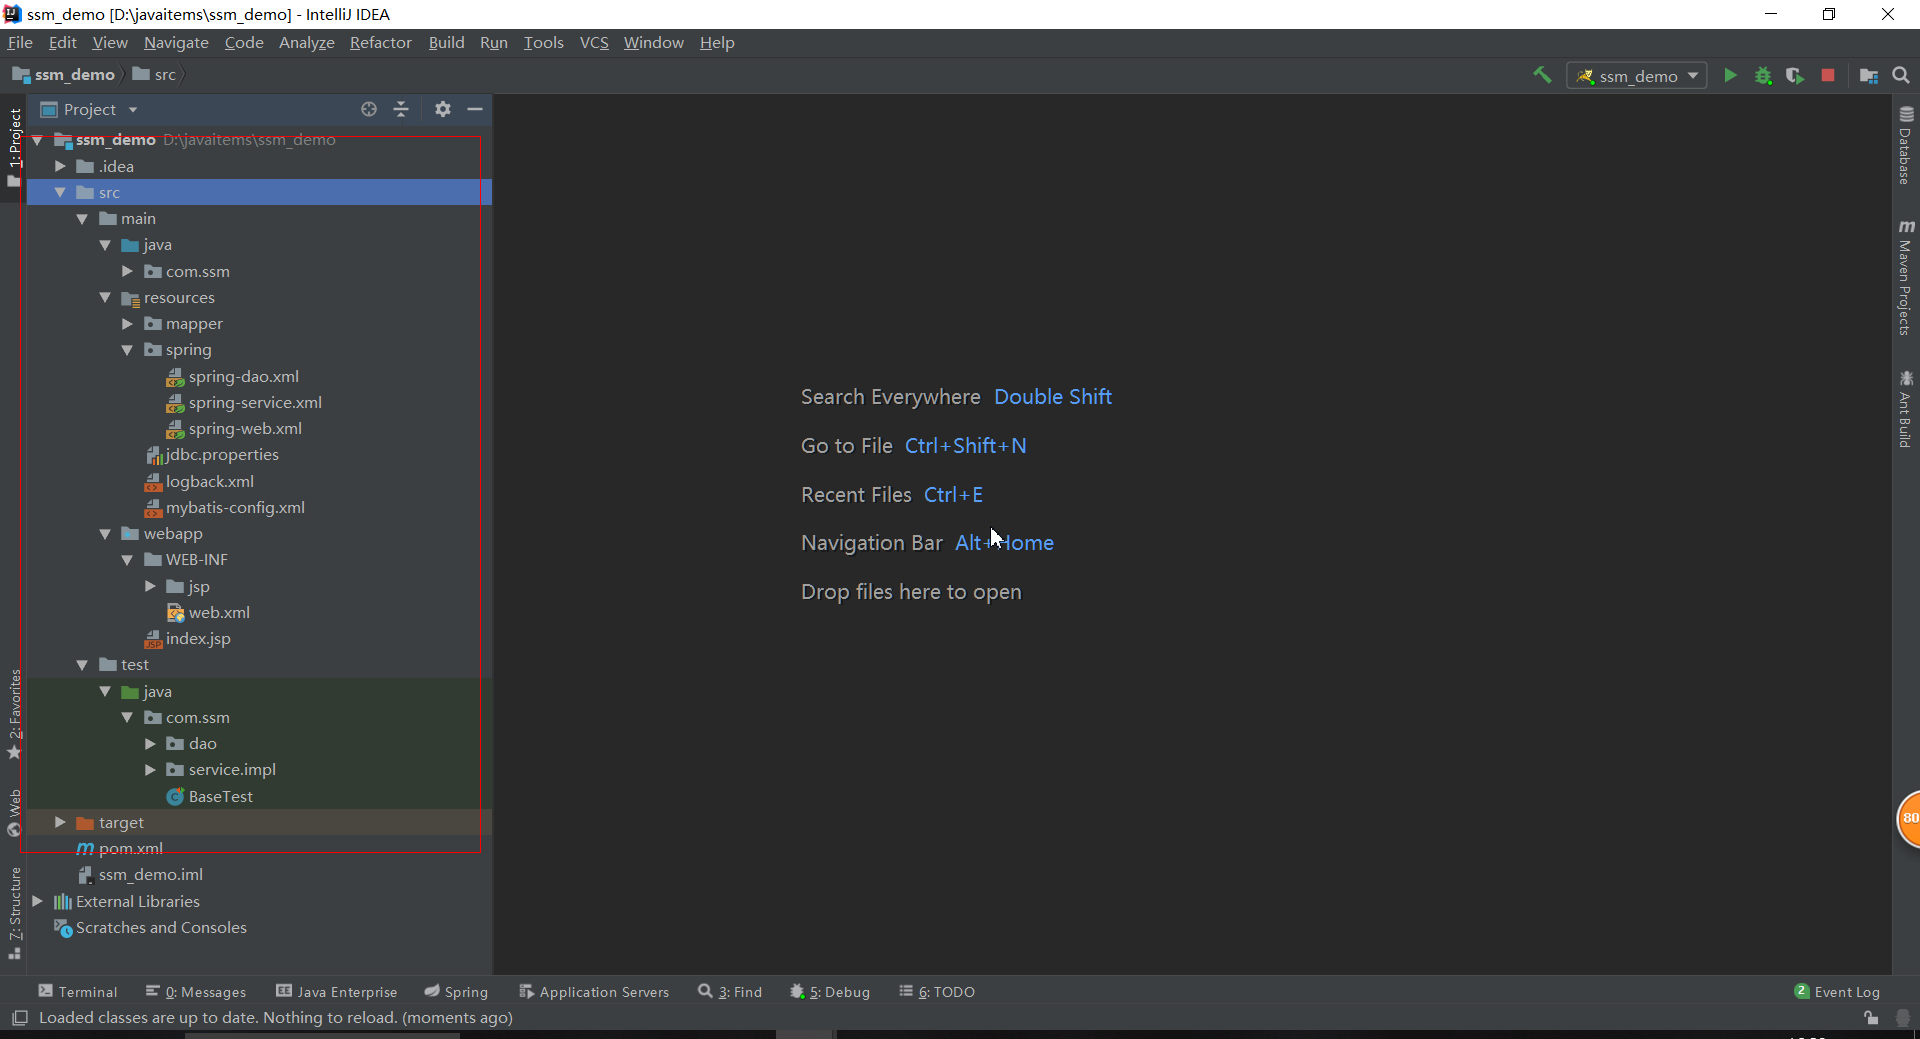Click the locate target icon in Project panel

point(369,109)
